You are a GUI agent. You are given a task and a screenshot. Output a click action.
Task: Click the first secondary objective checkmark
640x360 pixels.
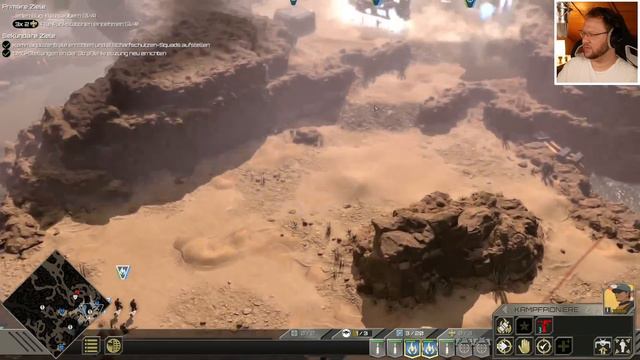[x=6, y=45]
